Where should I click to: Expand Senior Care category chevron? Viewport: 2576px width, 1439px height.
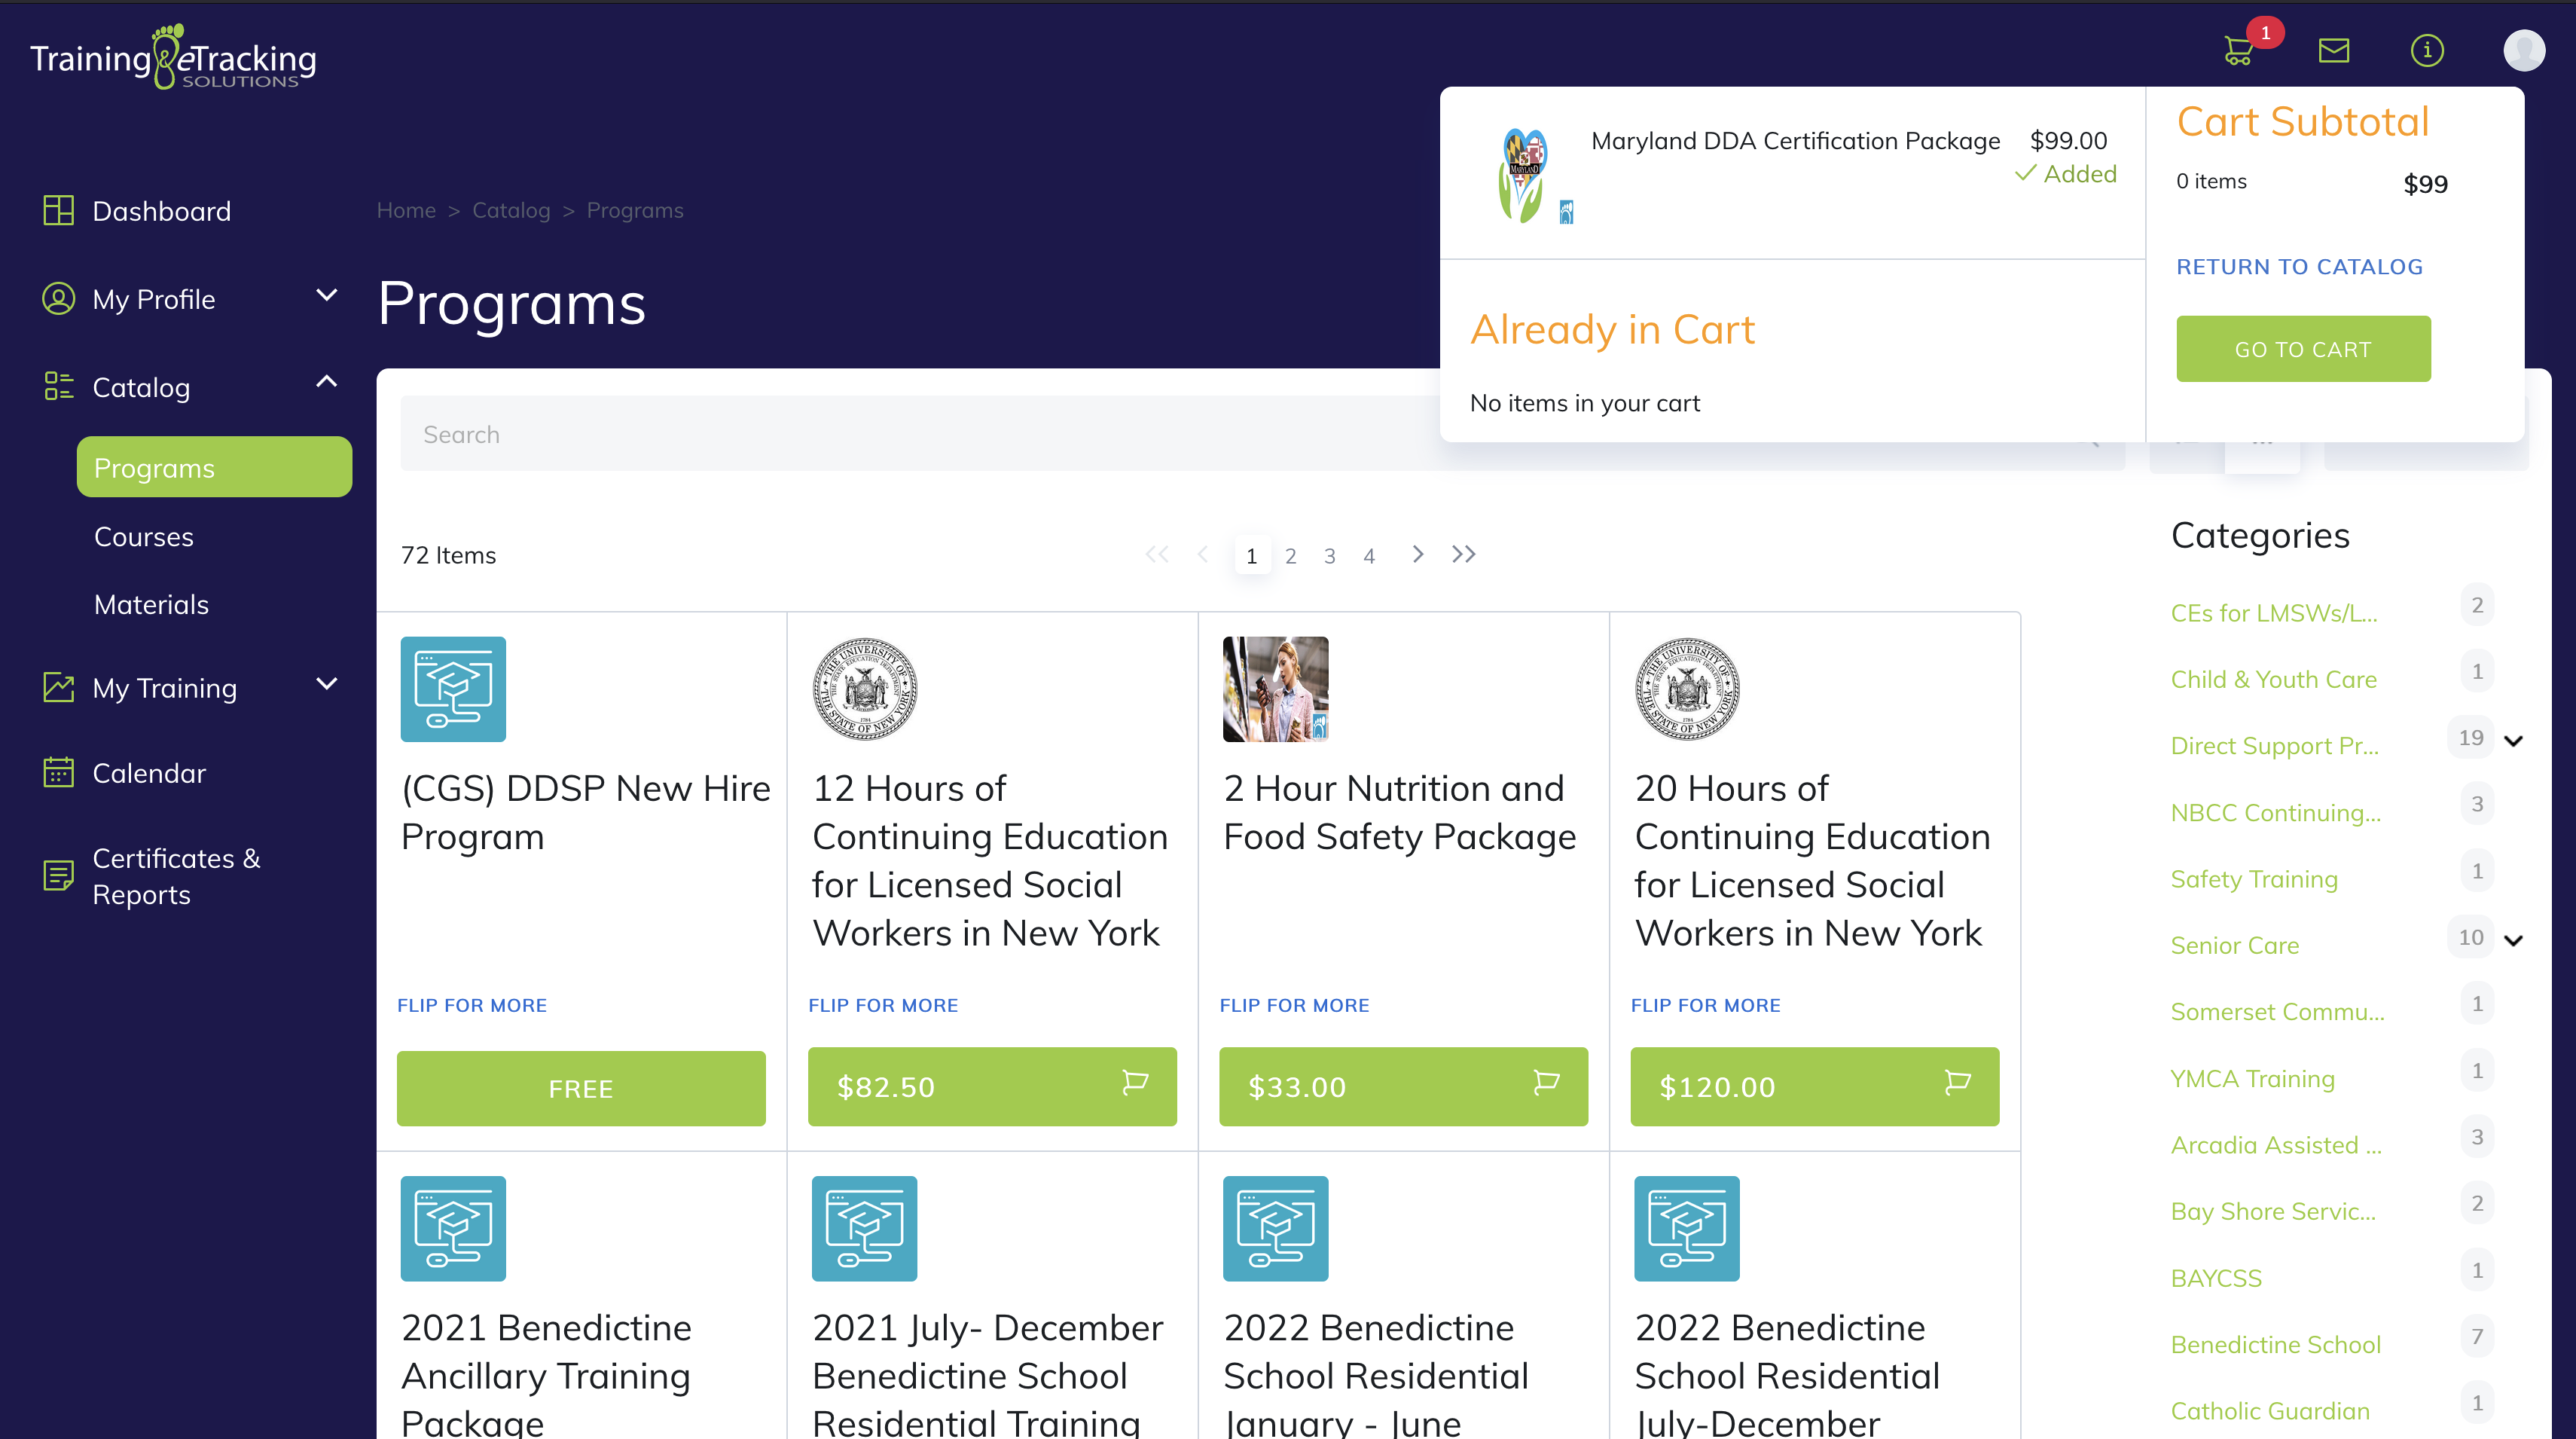point(2513,940)
